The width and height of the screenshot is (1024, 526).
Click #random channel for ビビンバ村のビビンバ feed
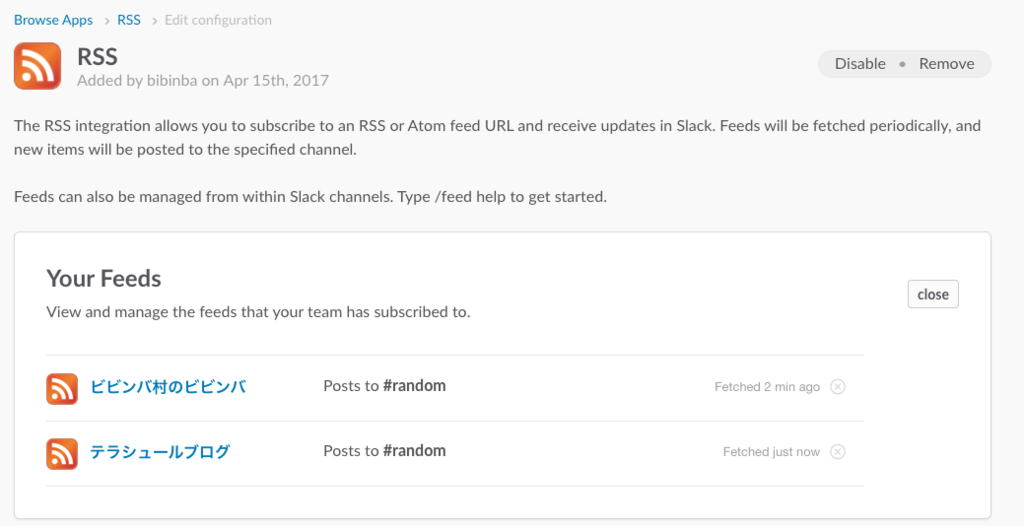(414, 386)
